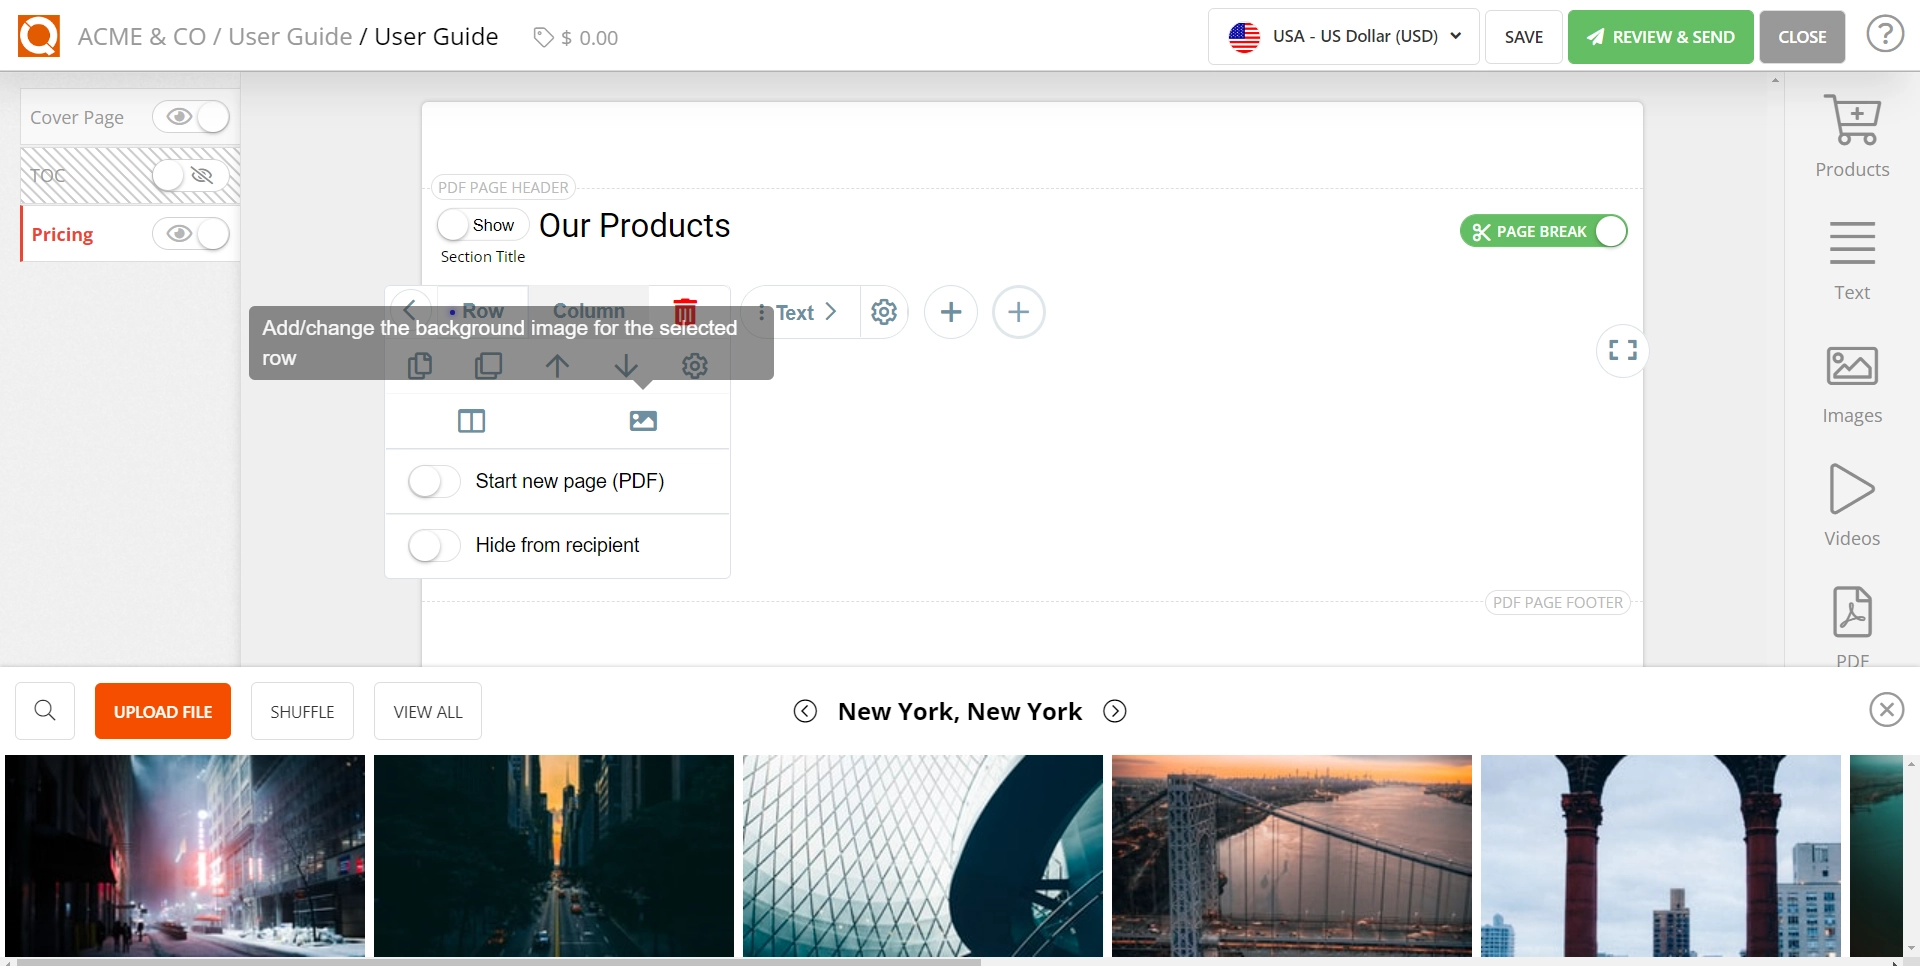Open the Products panel in the right sidebar
This screenshot has height=966, width=1920.
[x=1852, y=133]
